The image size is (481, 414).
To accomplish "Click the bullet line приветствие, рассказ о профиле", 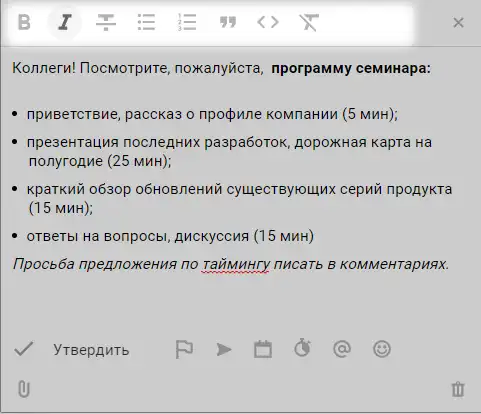I will pos(212,114).
